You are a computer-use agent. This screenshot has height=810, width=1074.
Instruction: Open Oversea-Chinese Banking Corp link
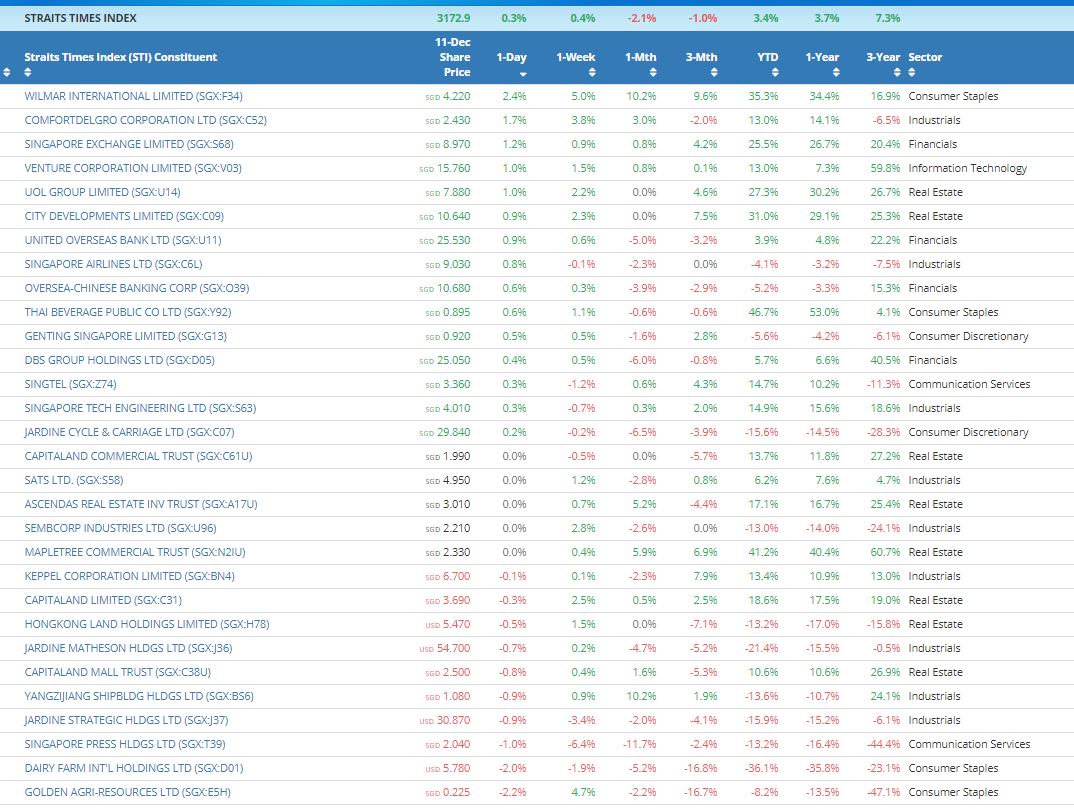pyautogui.click(x=137, y=288)
